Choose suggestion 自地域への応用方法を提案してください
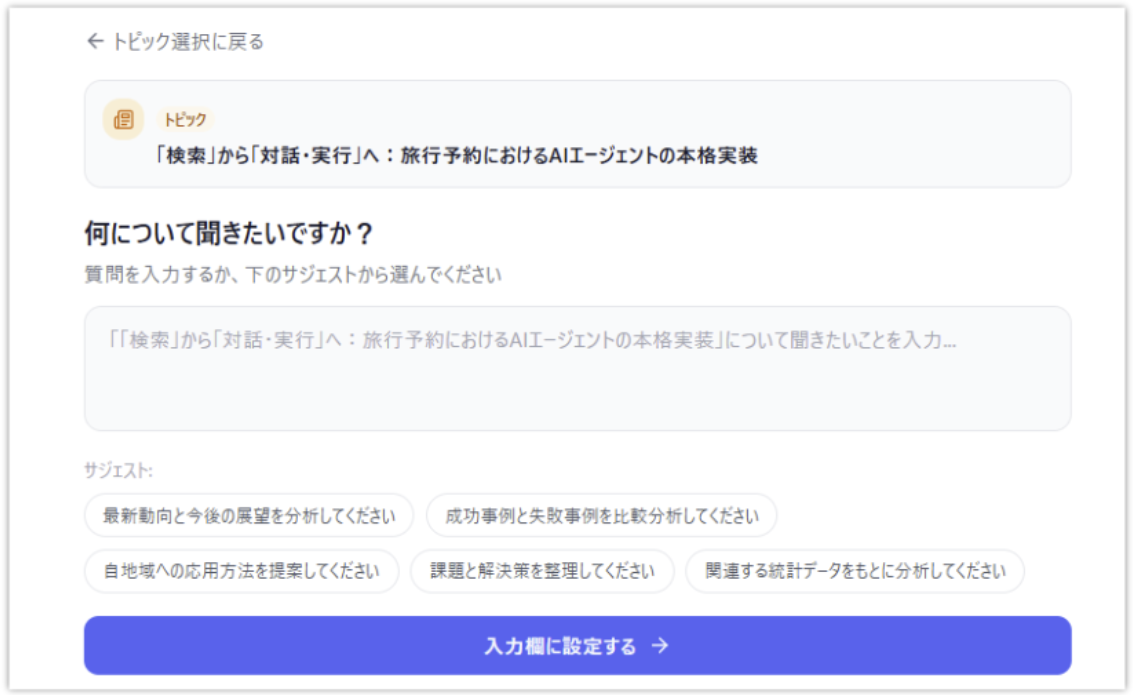 coord(241,571)
